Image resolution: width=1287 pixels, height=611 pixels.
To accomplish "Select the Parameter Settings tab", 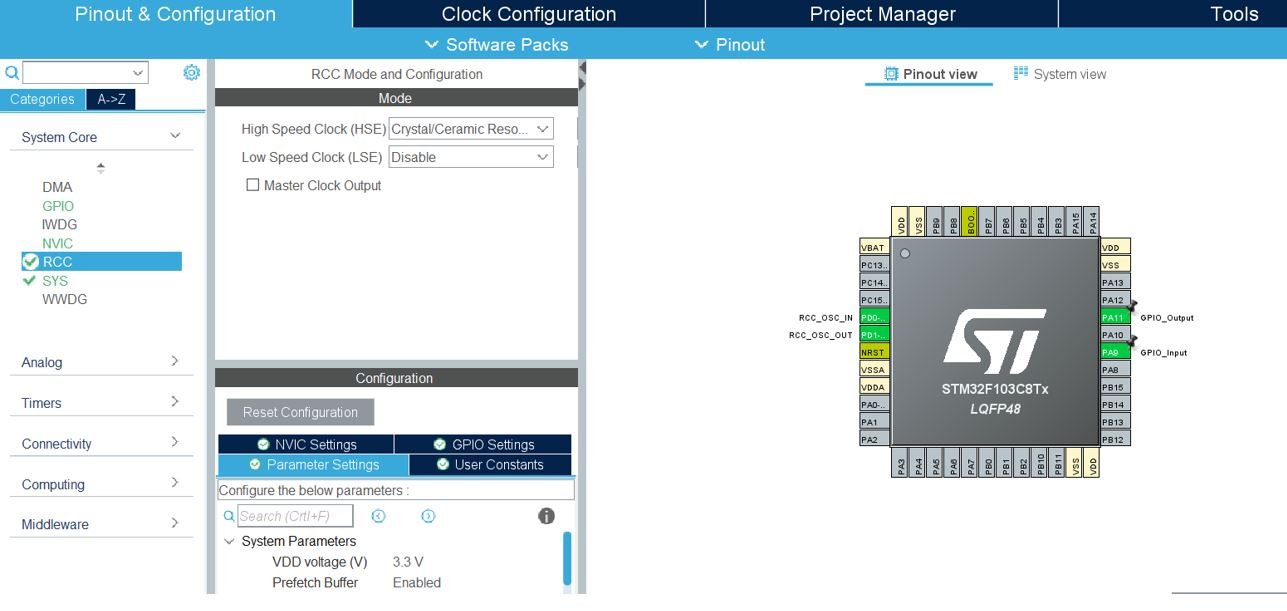I will [313, 464].
